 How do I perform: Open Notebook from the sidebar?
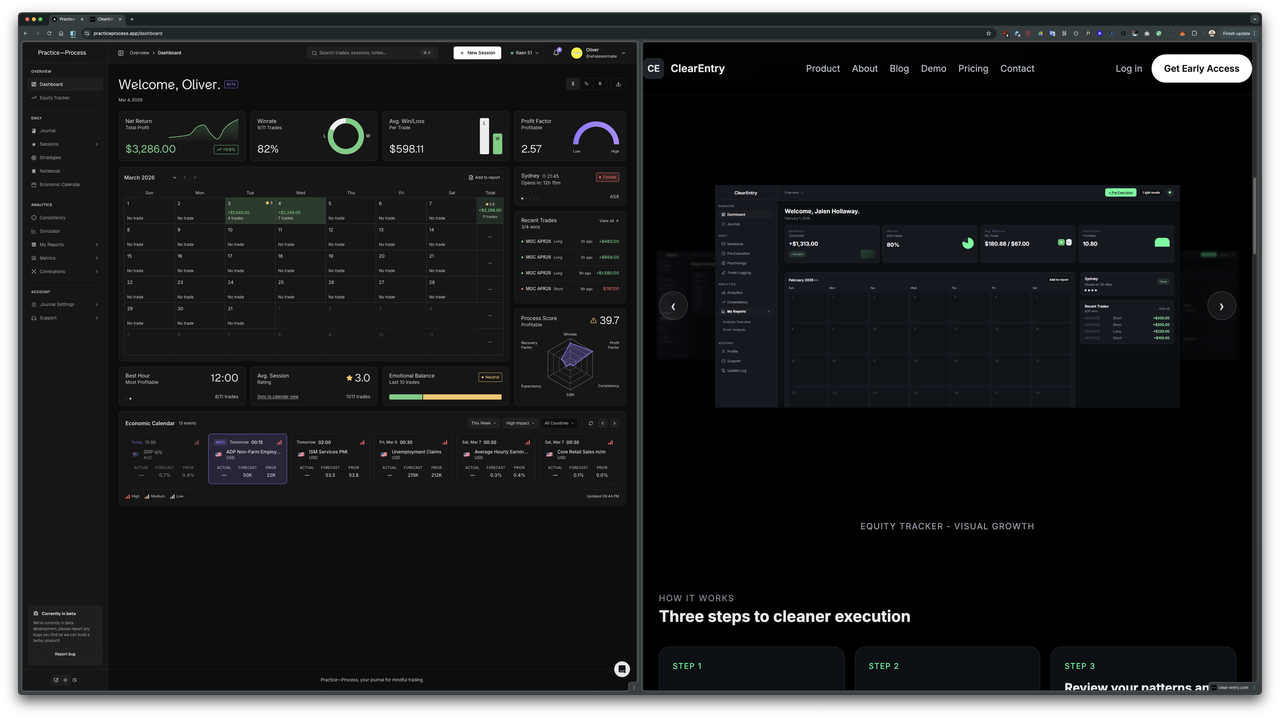pyautogui.click(x=50, y=171)
